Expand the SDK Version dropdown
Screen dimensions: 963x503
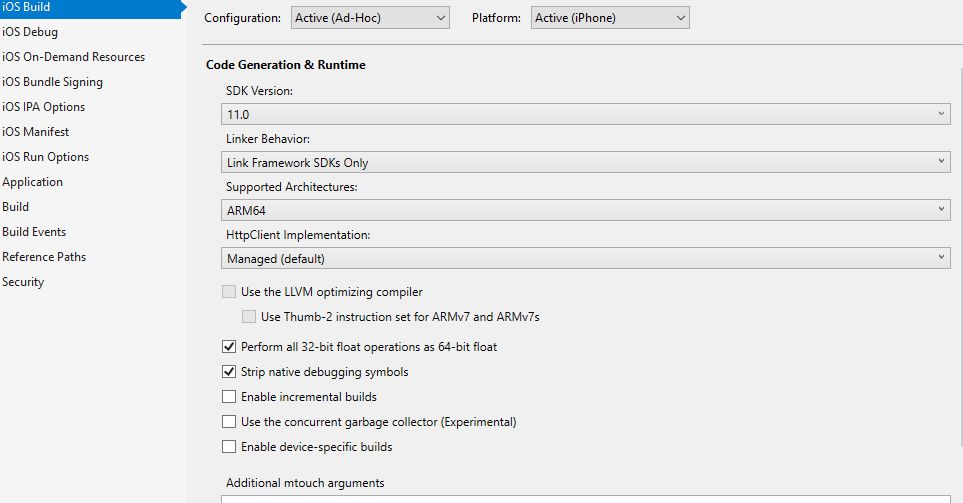[585, 115]
